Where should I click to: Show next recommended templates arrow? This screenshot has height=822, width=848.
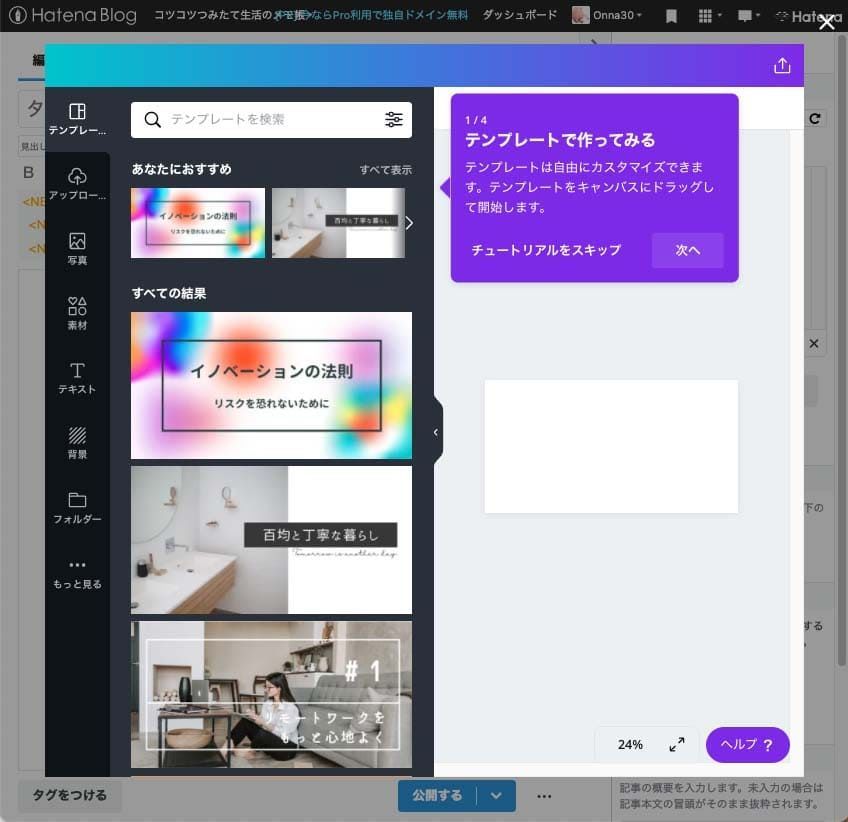(409, 223)
